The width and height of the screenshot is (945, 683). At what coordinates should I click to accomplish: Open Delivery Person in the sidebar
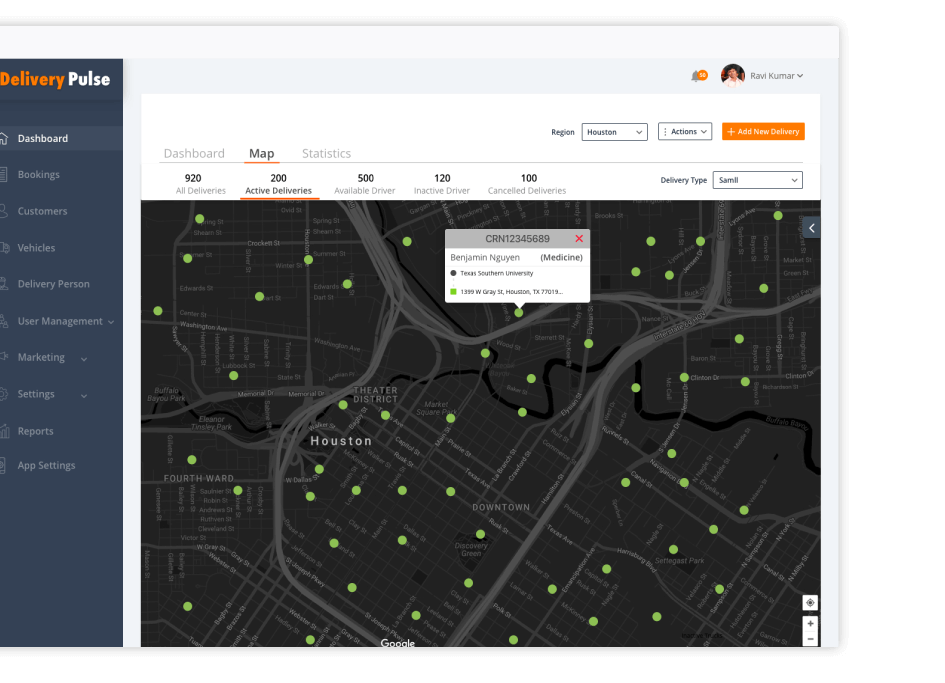tap(54, 284)
